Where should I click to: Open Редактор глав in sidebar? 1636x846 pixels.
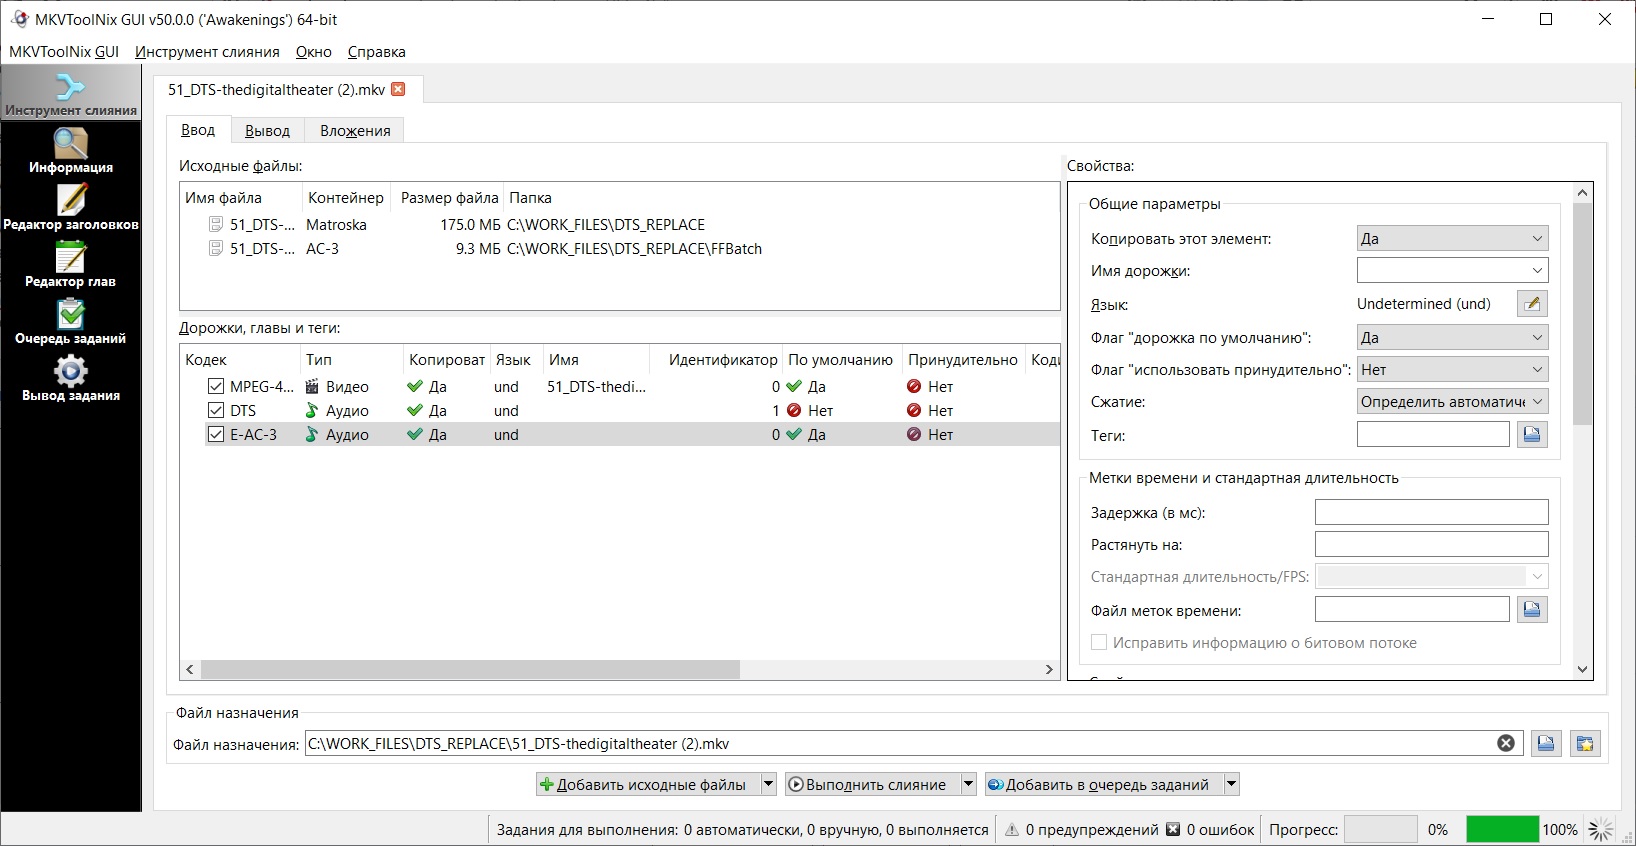pyautogui.click(x=70, y=265)
